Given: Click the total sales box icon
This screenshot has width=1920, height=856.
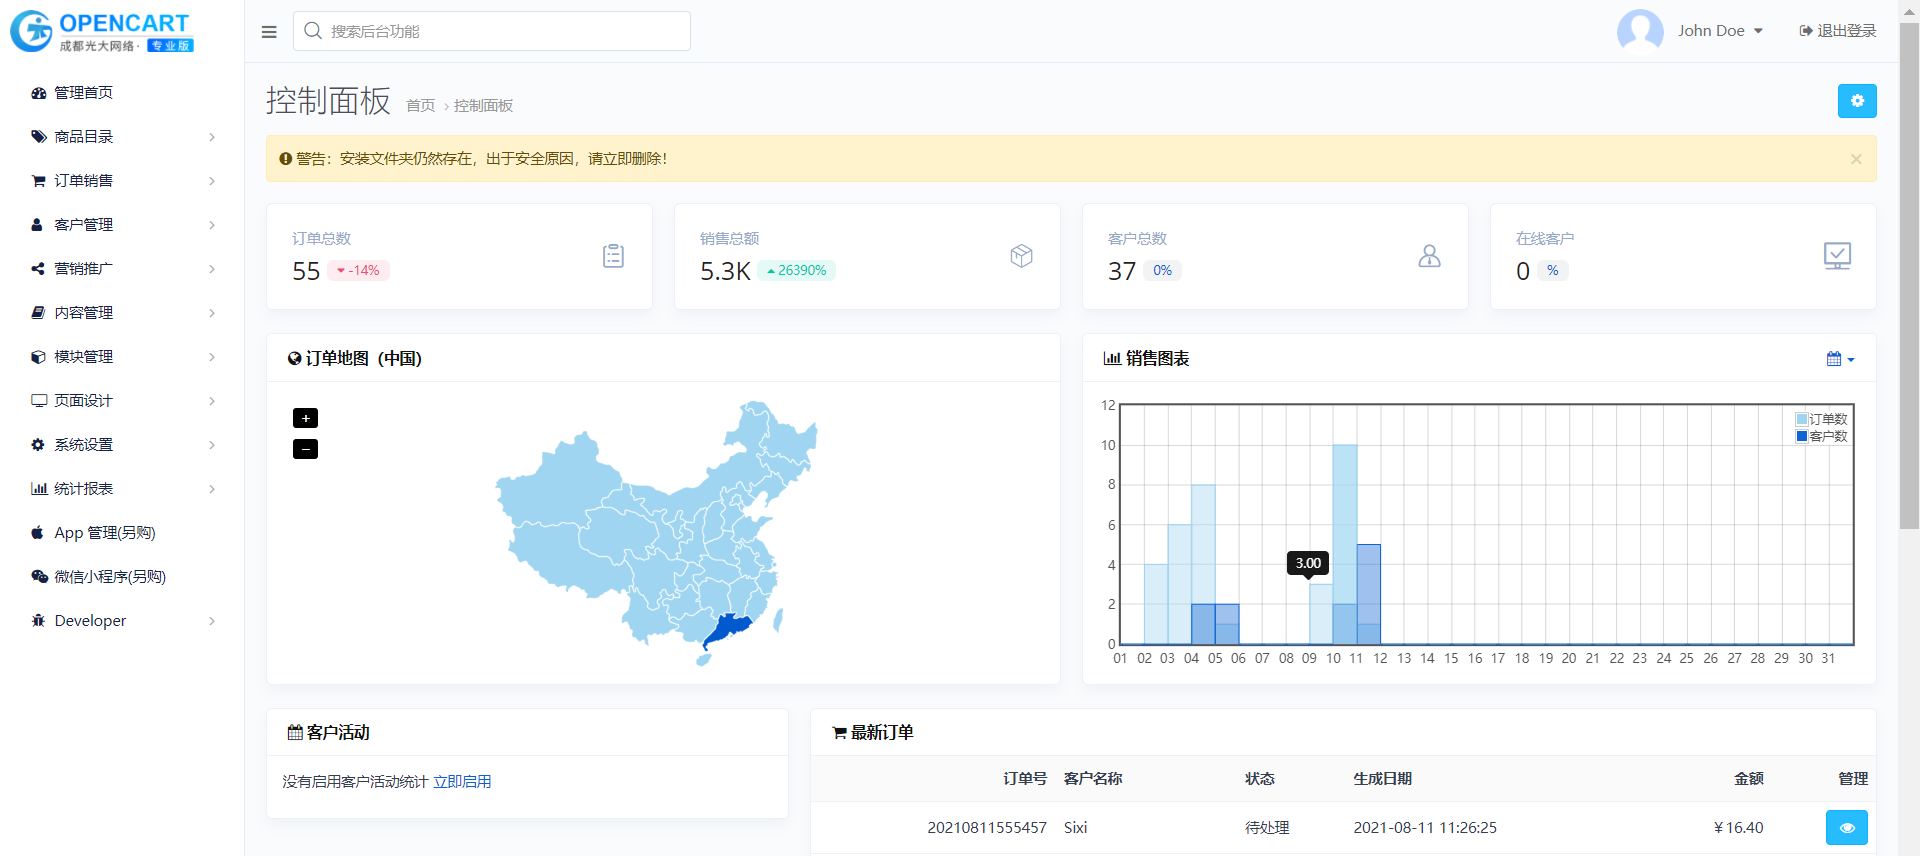Looking at the screenshot, I should pyautogui.click(x=1021, y=256).
